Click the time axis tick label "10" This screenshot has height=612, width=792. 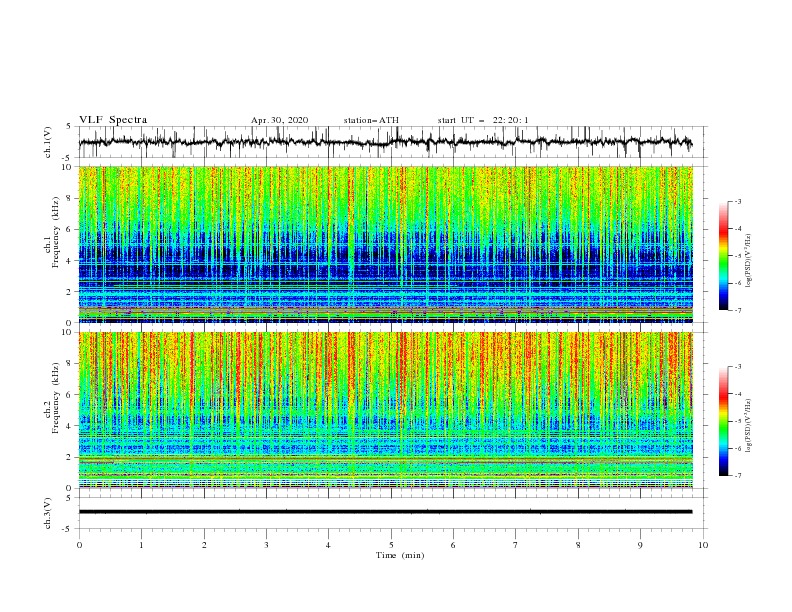pos(703,545)
